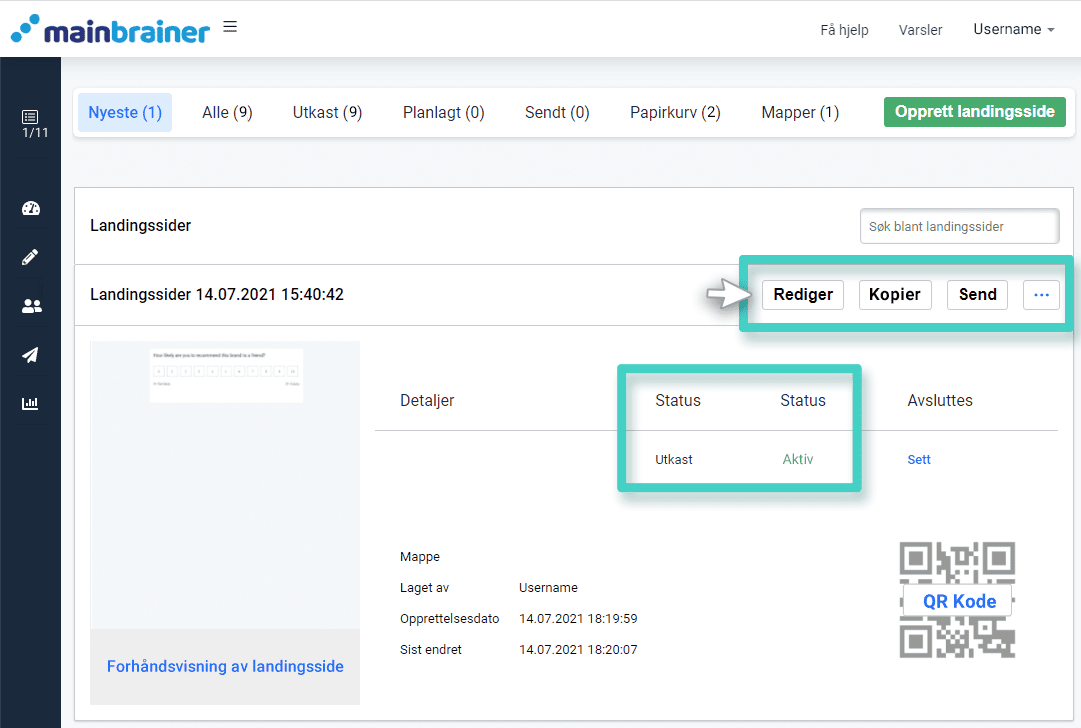Open the bar chart statistics icon
Image resolution: width=1081 pixels, height=728 pixels.
(x=30, y=404)
